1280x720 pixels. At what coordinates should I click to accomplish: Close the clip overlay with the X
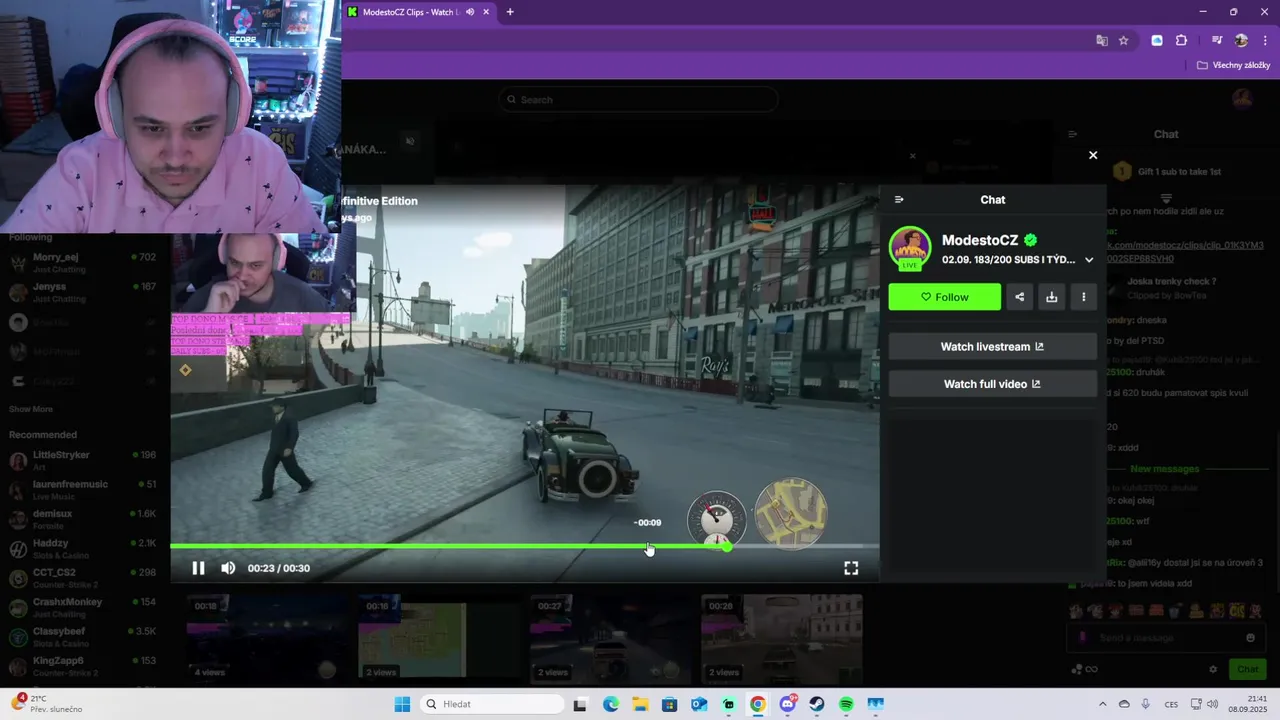(x=1093, y=155)
